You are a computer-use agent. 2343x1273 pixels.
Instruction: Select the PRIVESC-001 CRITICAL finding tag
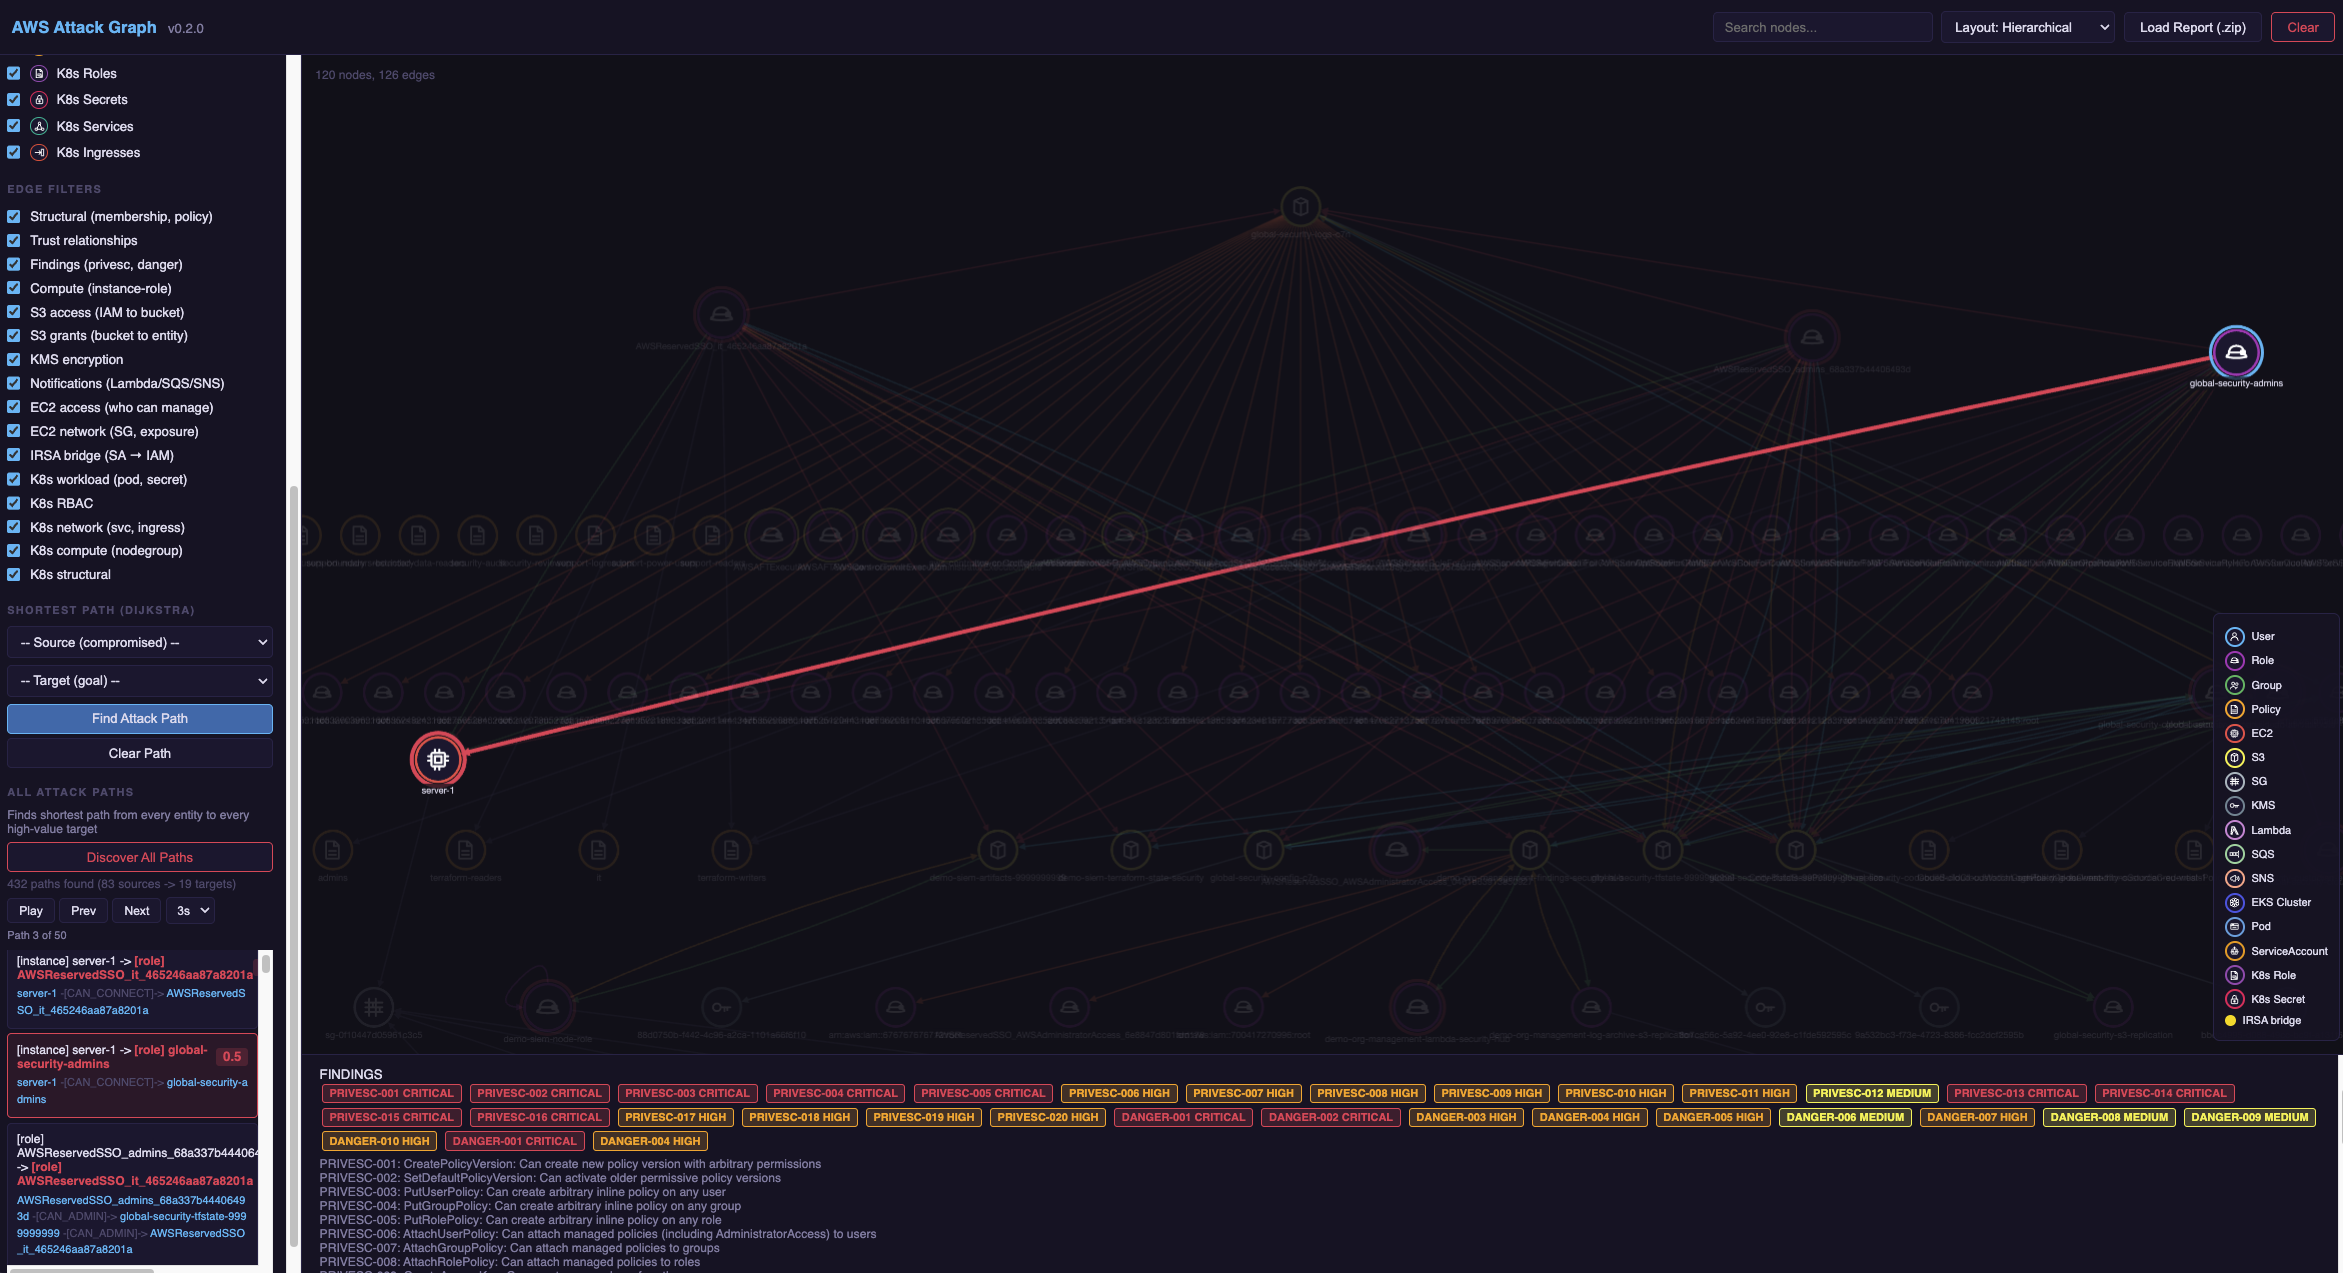[x=391, y=1093]
